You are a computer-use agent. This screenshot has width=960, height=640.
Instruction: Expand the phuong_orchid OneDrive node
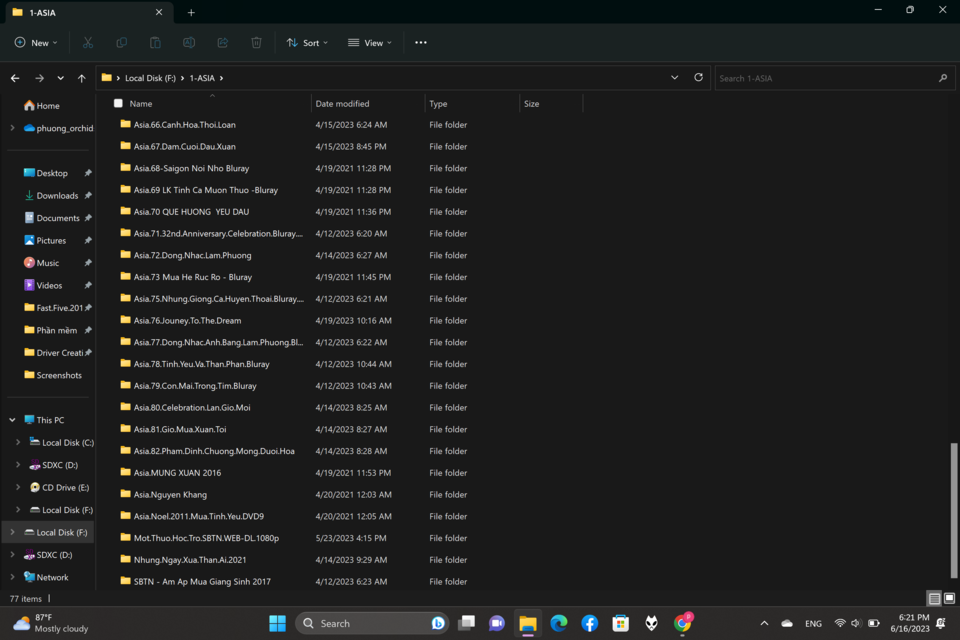click(12, 128)
